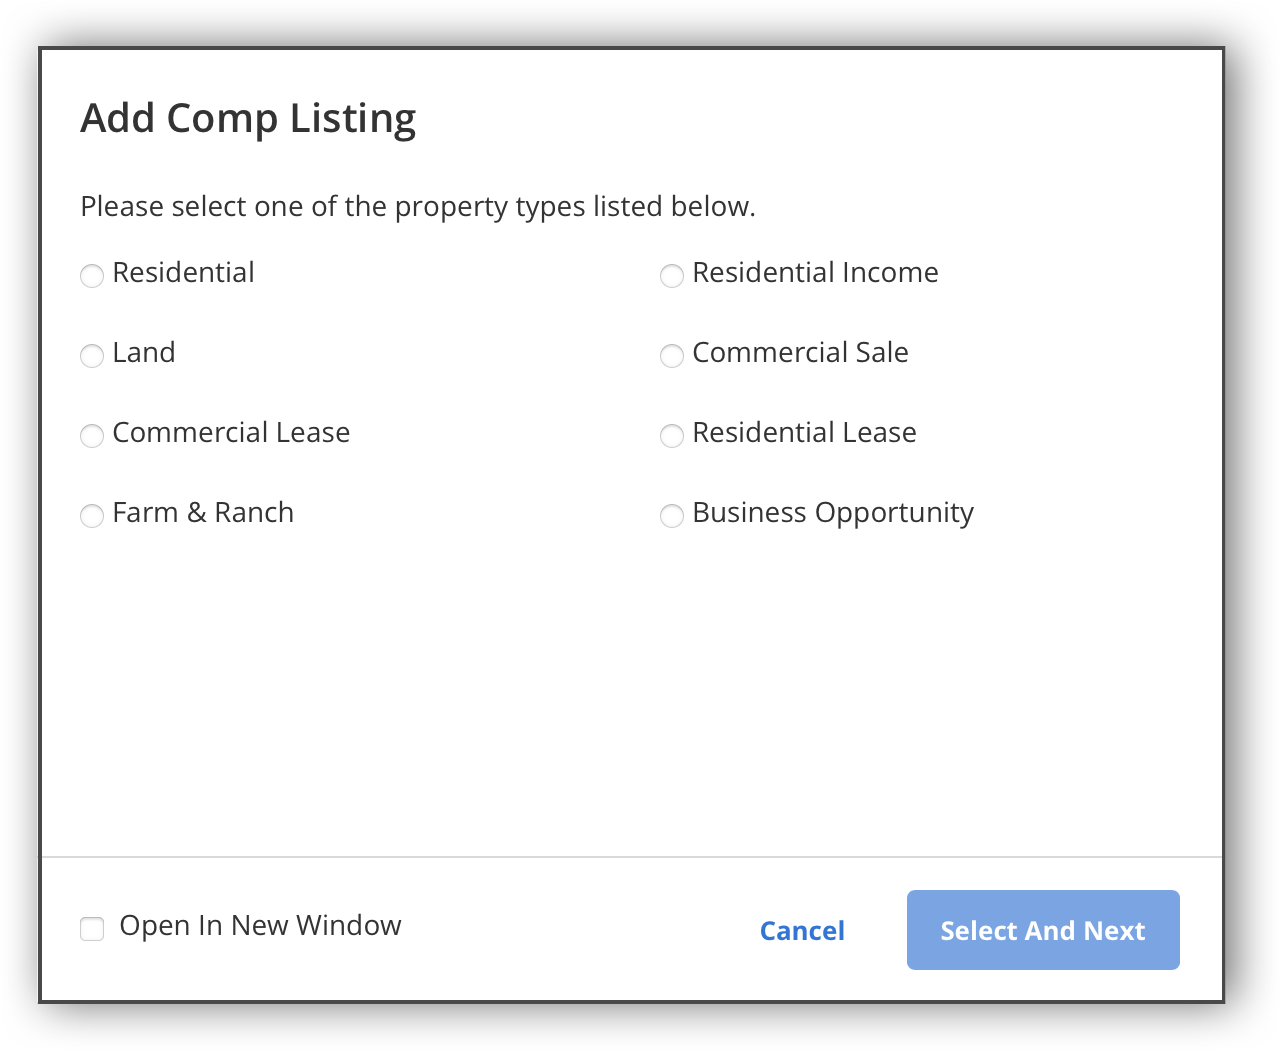The width and height of the screenshot is (1280, 1050).
Task: Click the Add Comp Listing title
Action: (248, 117)
